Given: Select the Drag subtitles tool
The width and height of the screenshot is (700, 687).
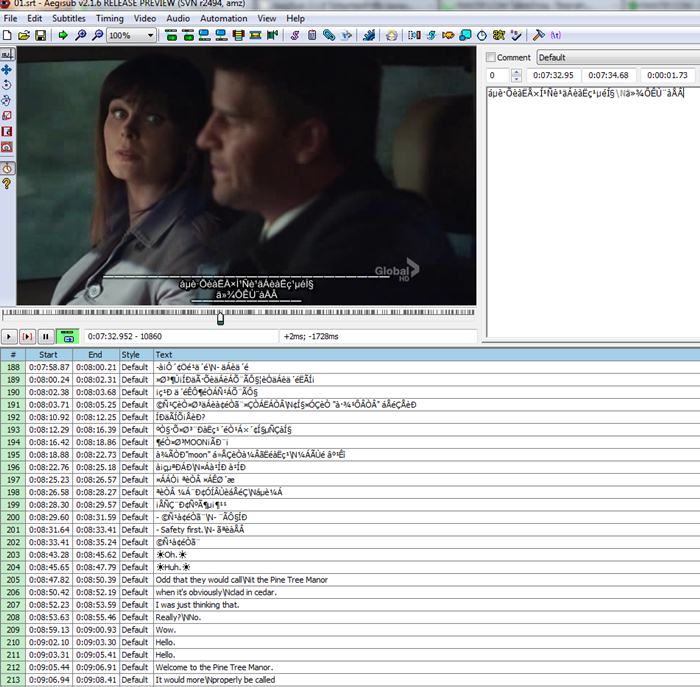Looking at the screenshot, I should [x=7, y=70].
